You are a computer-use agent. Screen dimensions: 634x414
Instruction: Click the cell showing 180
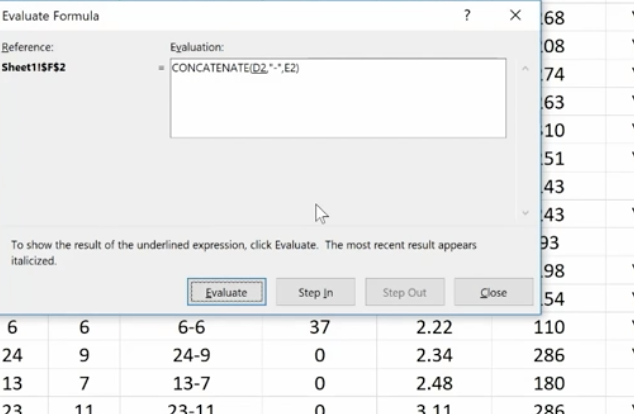pos(549,383)
